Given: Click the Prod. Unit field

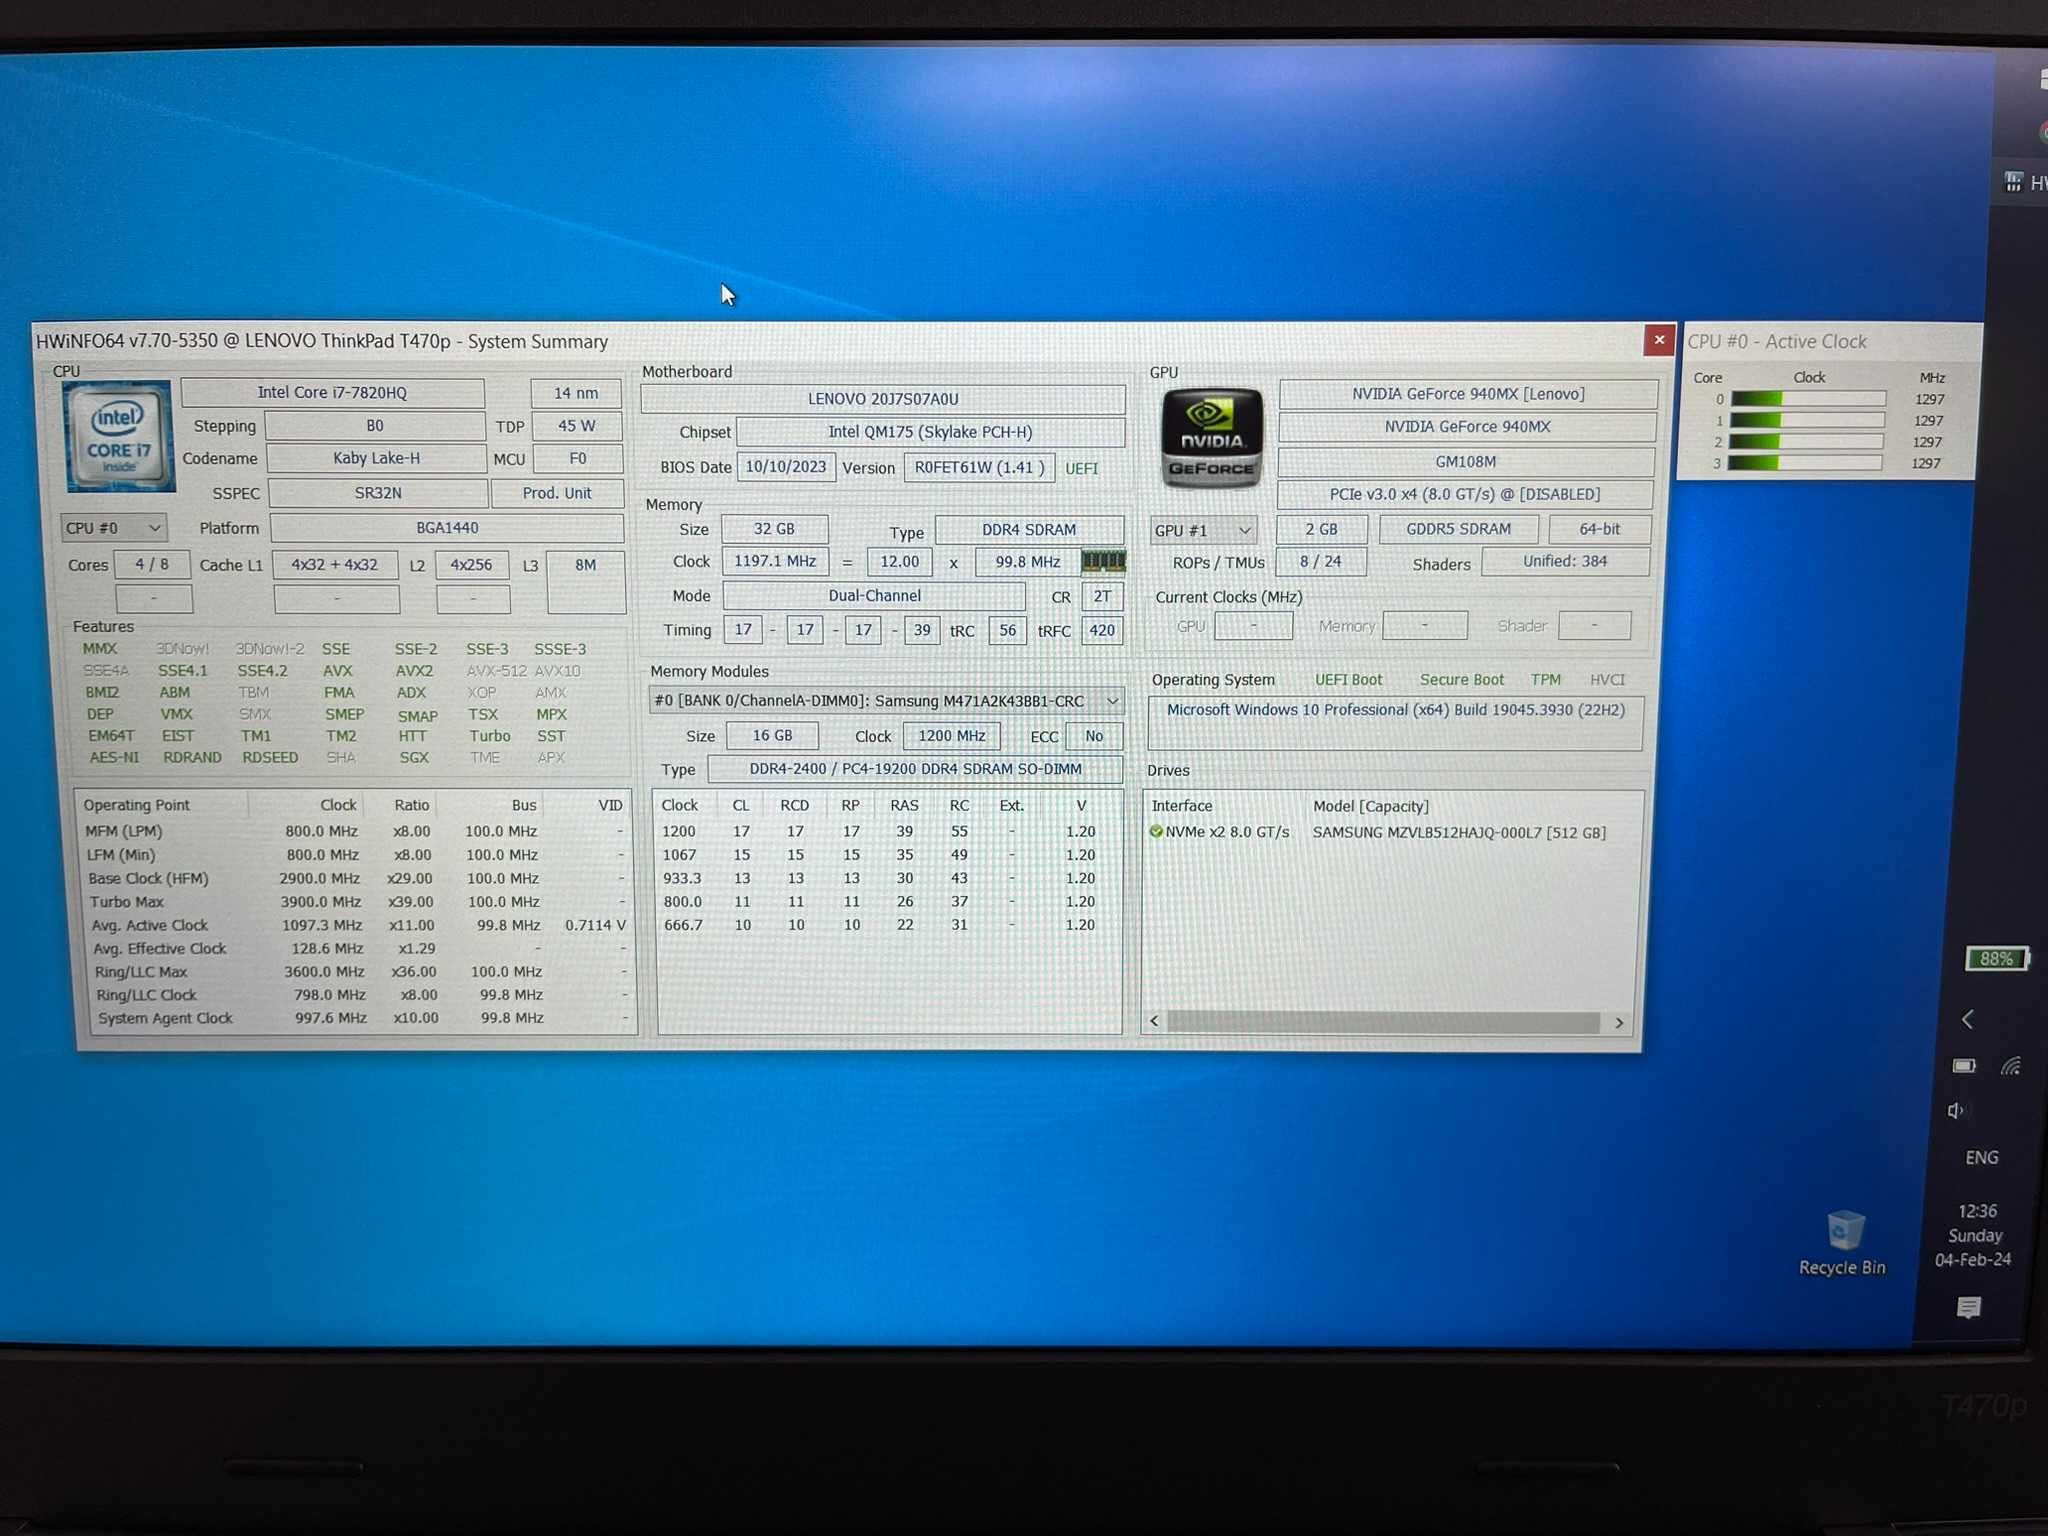Looking at the screenshot, I should pos(557,494).
